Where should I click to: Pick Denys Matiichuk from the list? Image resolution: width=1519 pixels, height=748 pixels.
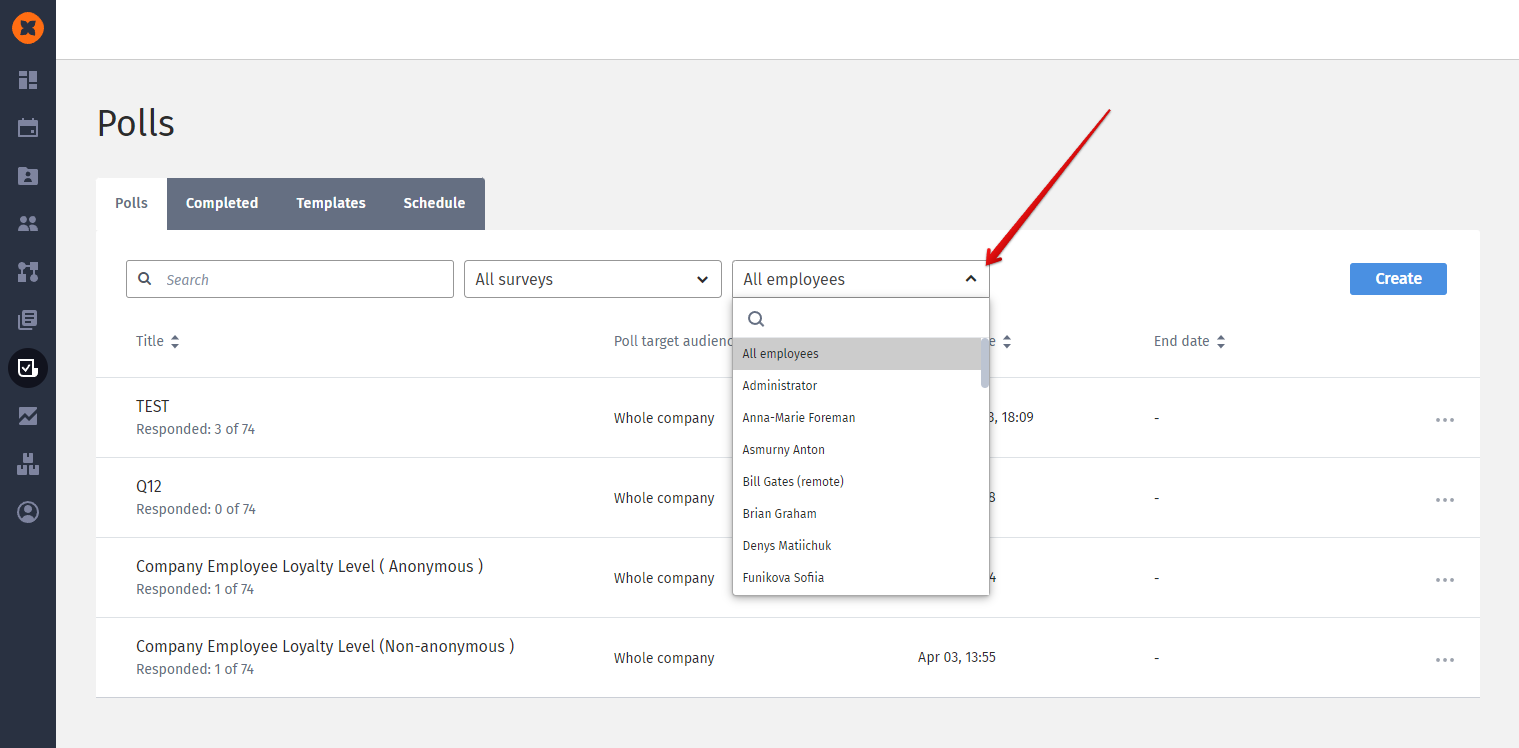[x=857, y=546]
